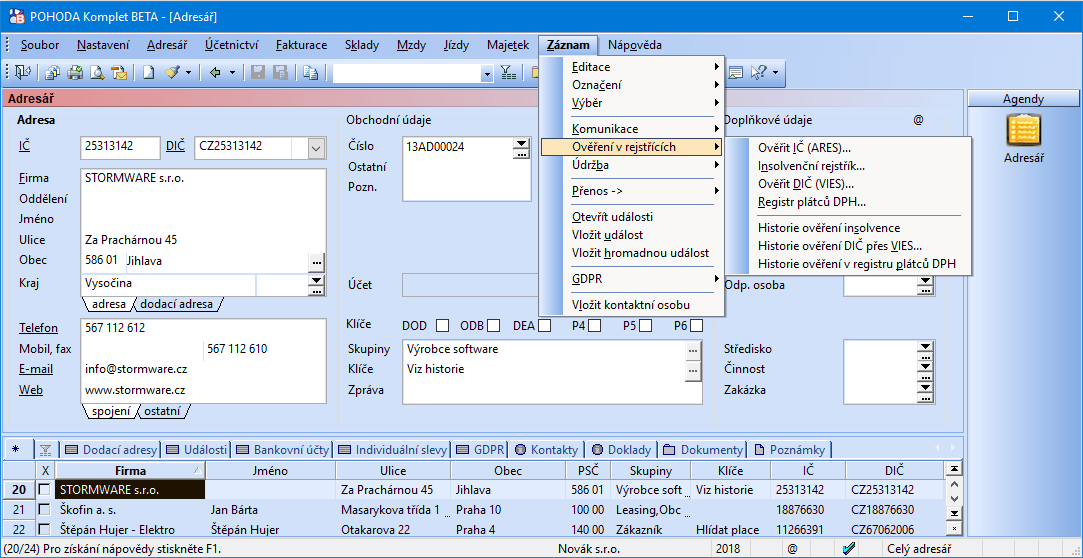Click the print toolbar icon
1083x558 pixels.
pyautogui.click(x=75, y=73)
